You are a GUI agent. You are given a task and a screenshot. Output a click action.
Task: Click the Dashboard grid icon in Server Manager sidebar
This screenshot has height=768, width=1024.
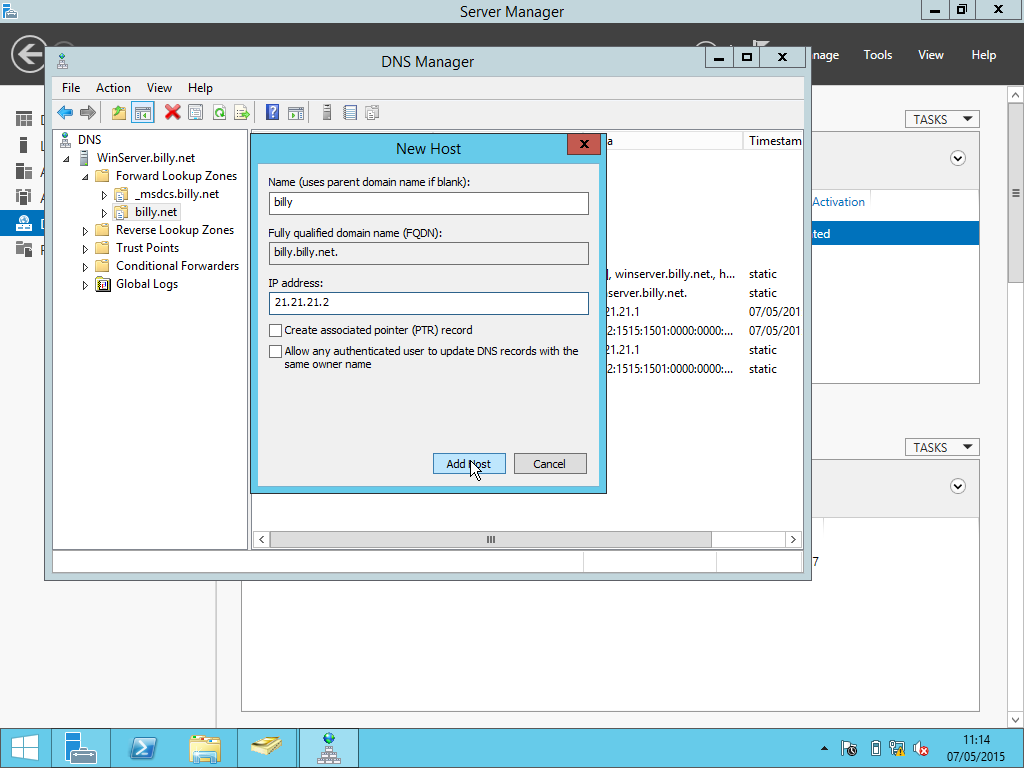(24, 118)
